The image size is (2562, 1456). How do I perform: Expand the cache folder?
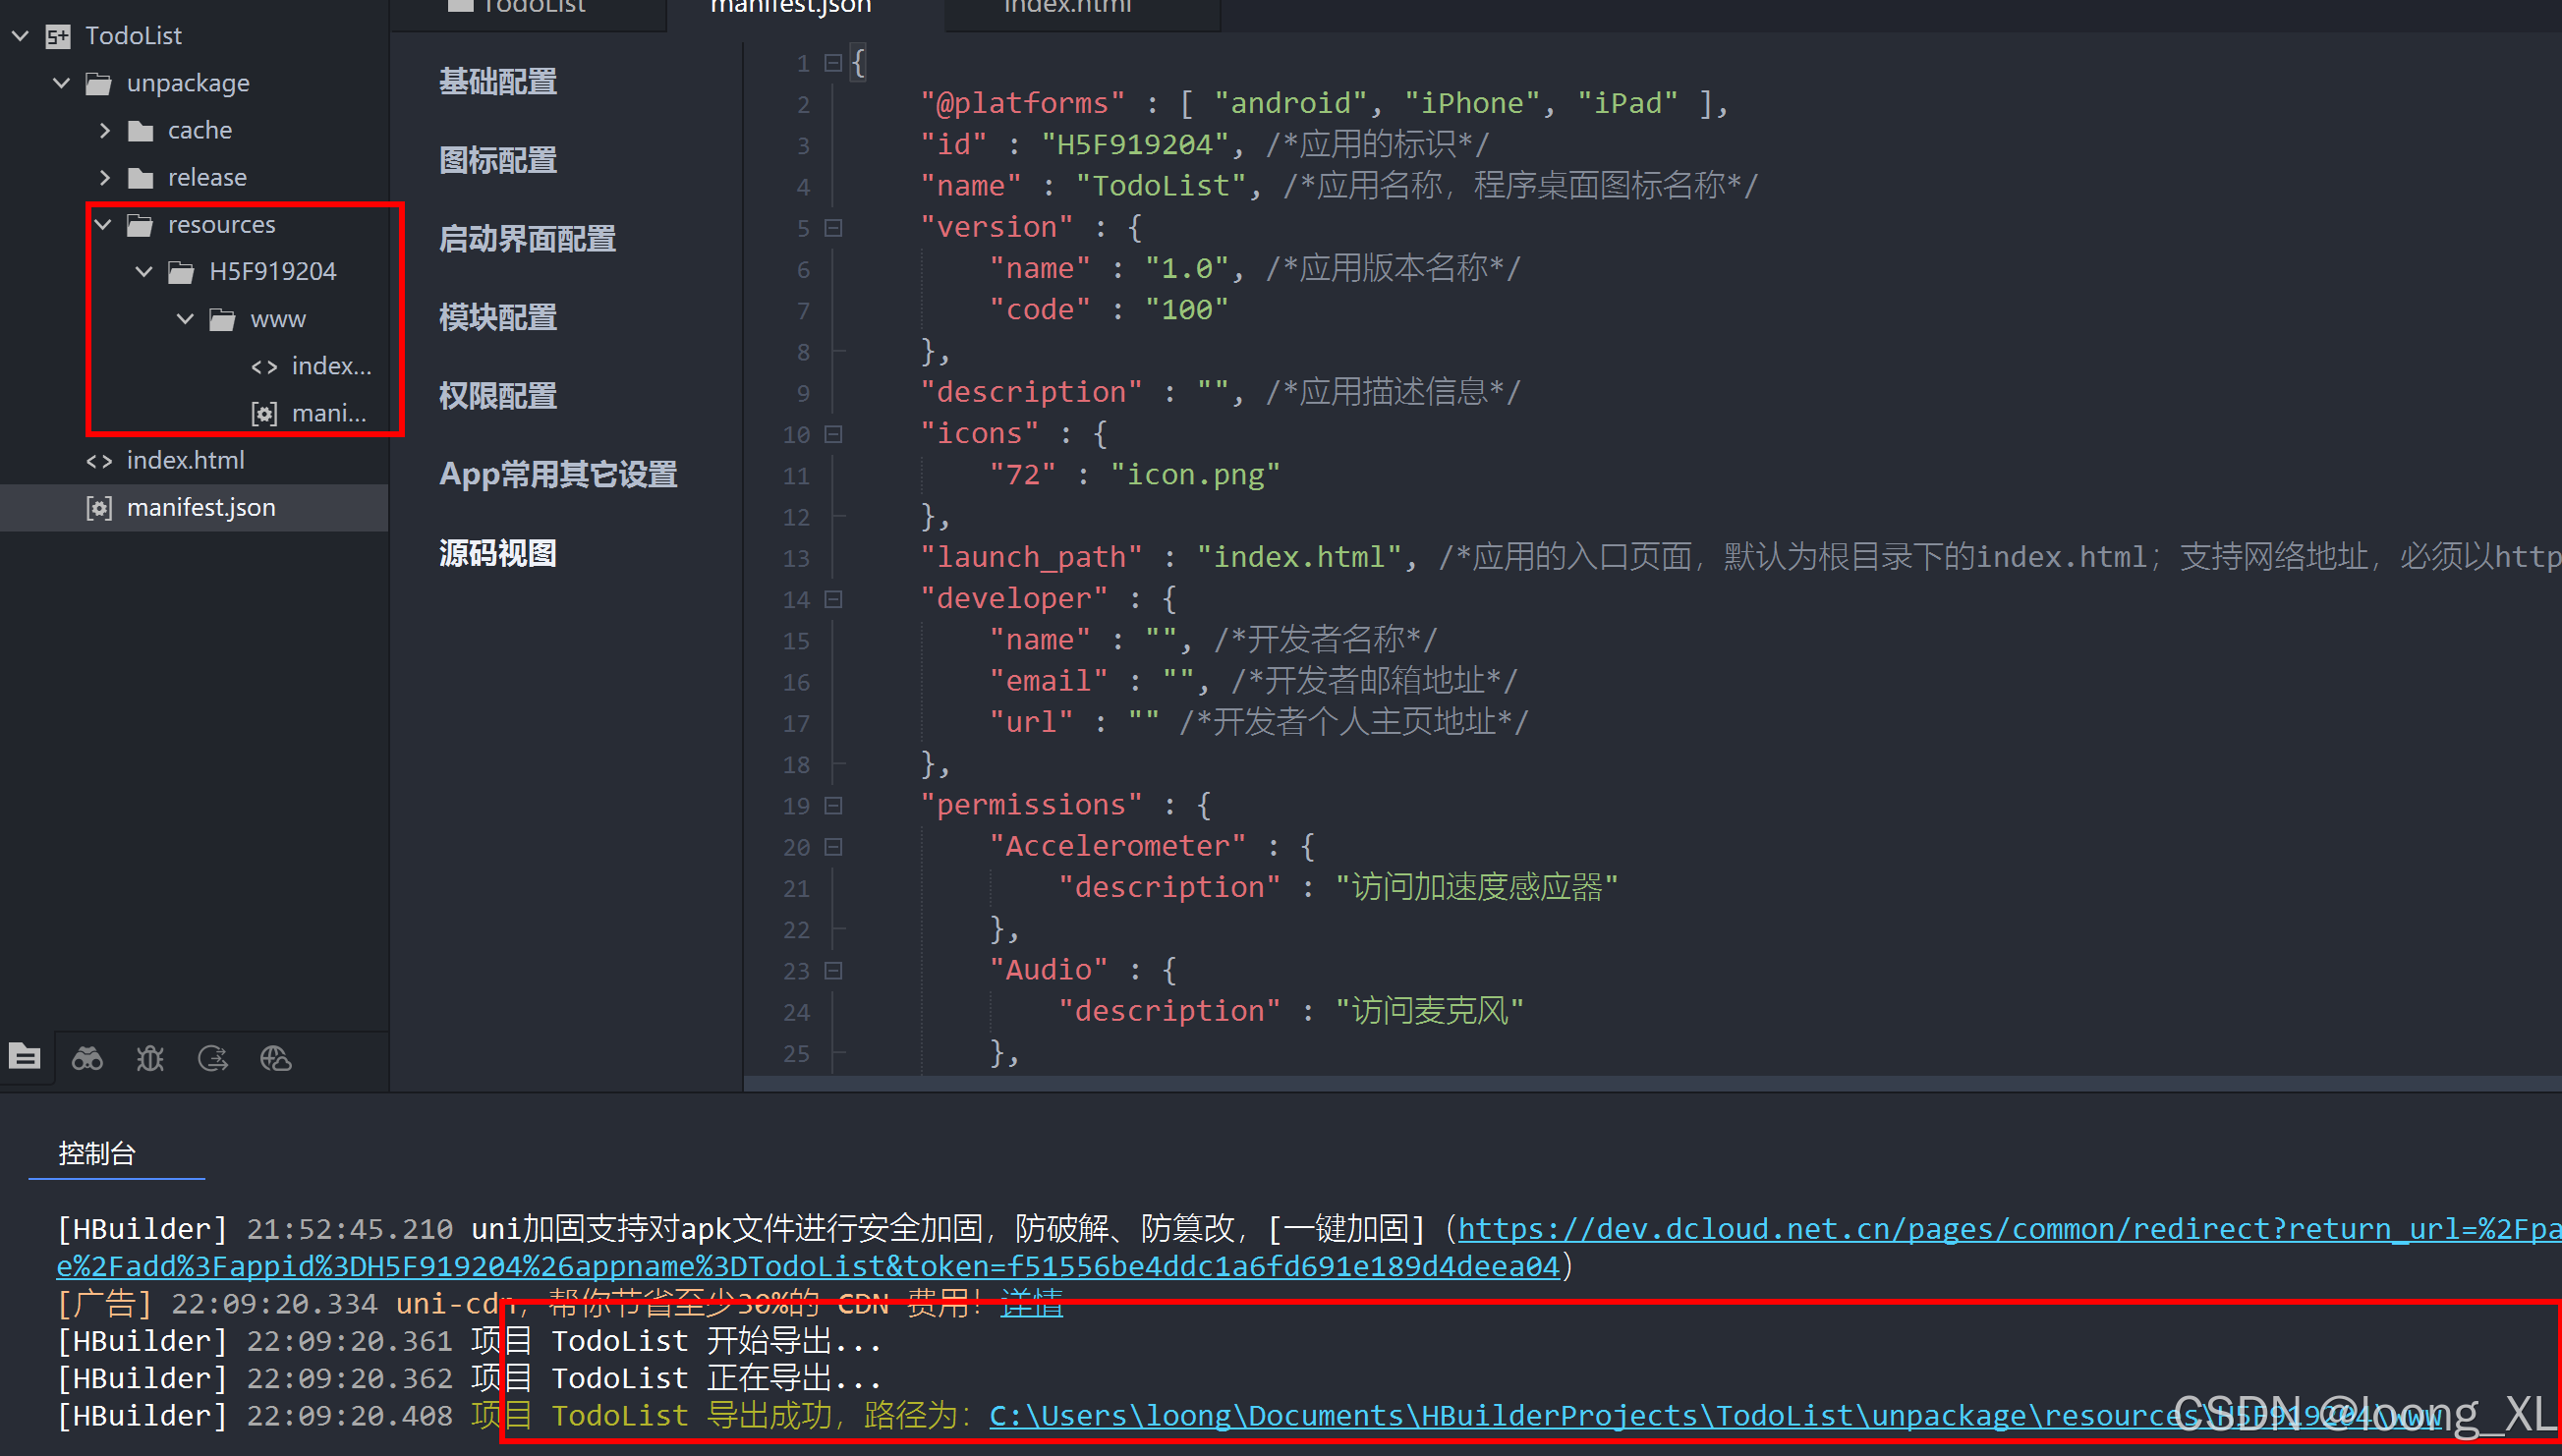(105, 131)
